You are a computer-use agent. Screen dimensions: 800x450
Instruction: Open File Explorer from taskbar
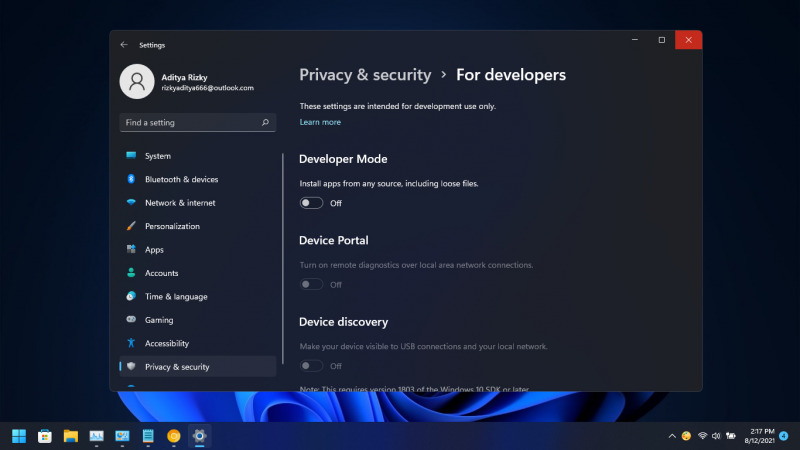click(70, 436)
